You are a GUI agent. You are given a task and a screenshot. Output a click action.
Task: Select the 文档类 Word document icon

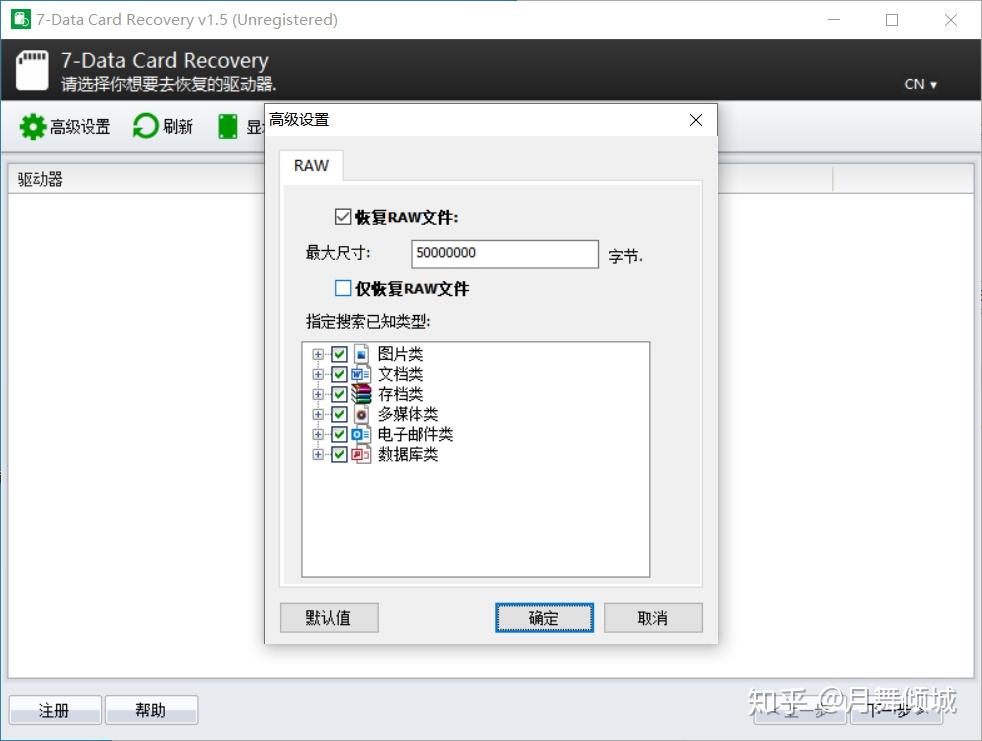coord(361,374)
